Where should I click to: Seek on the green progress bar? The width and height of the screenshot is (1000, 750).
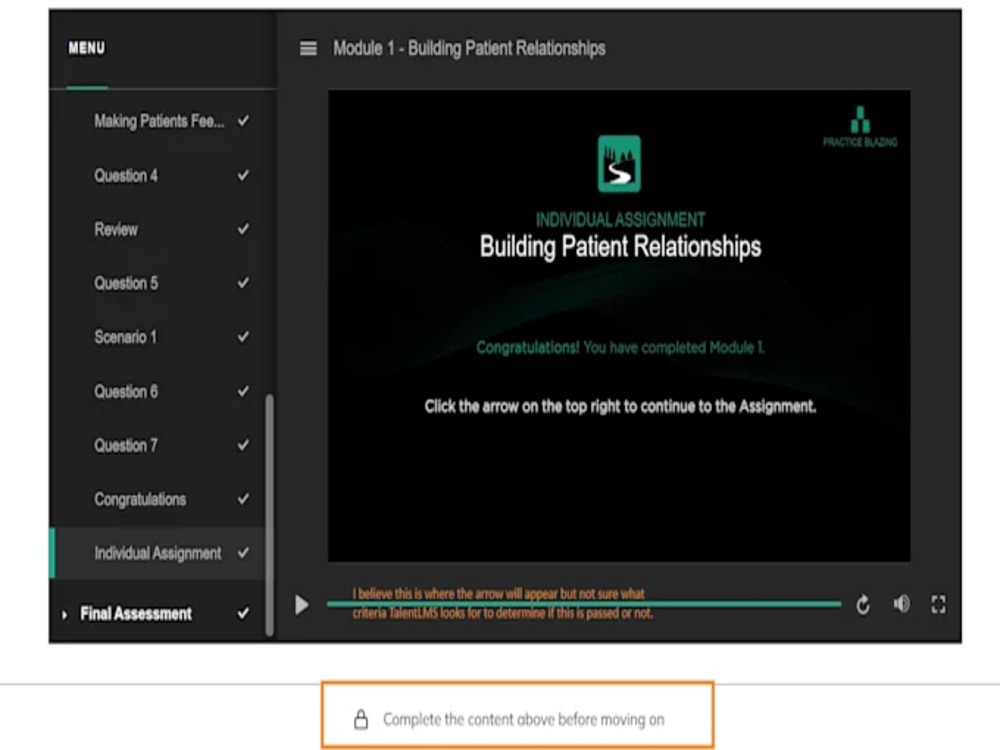point(584,603)
